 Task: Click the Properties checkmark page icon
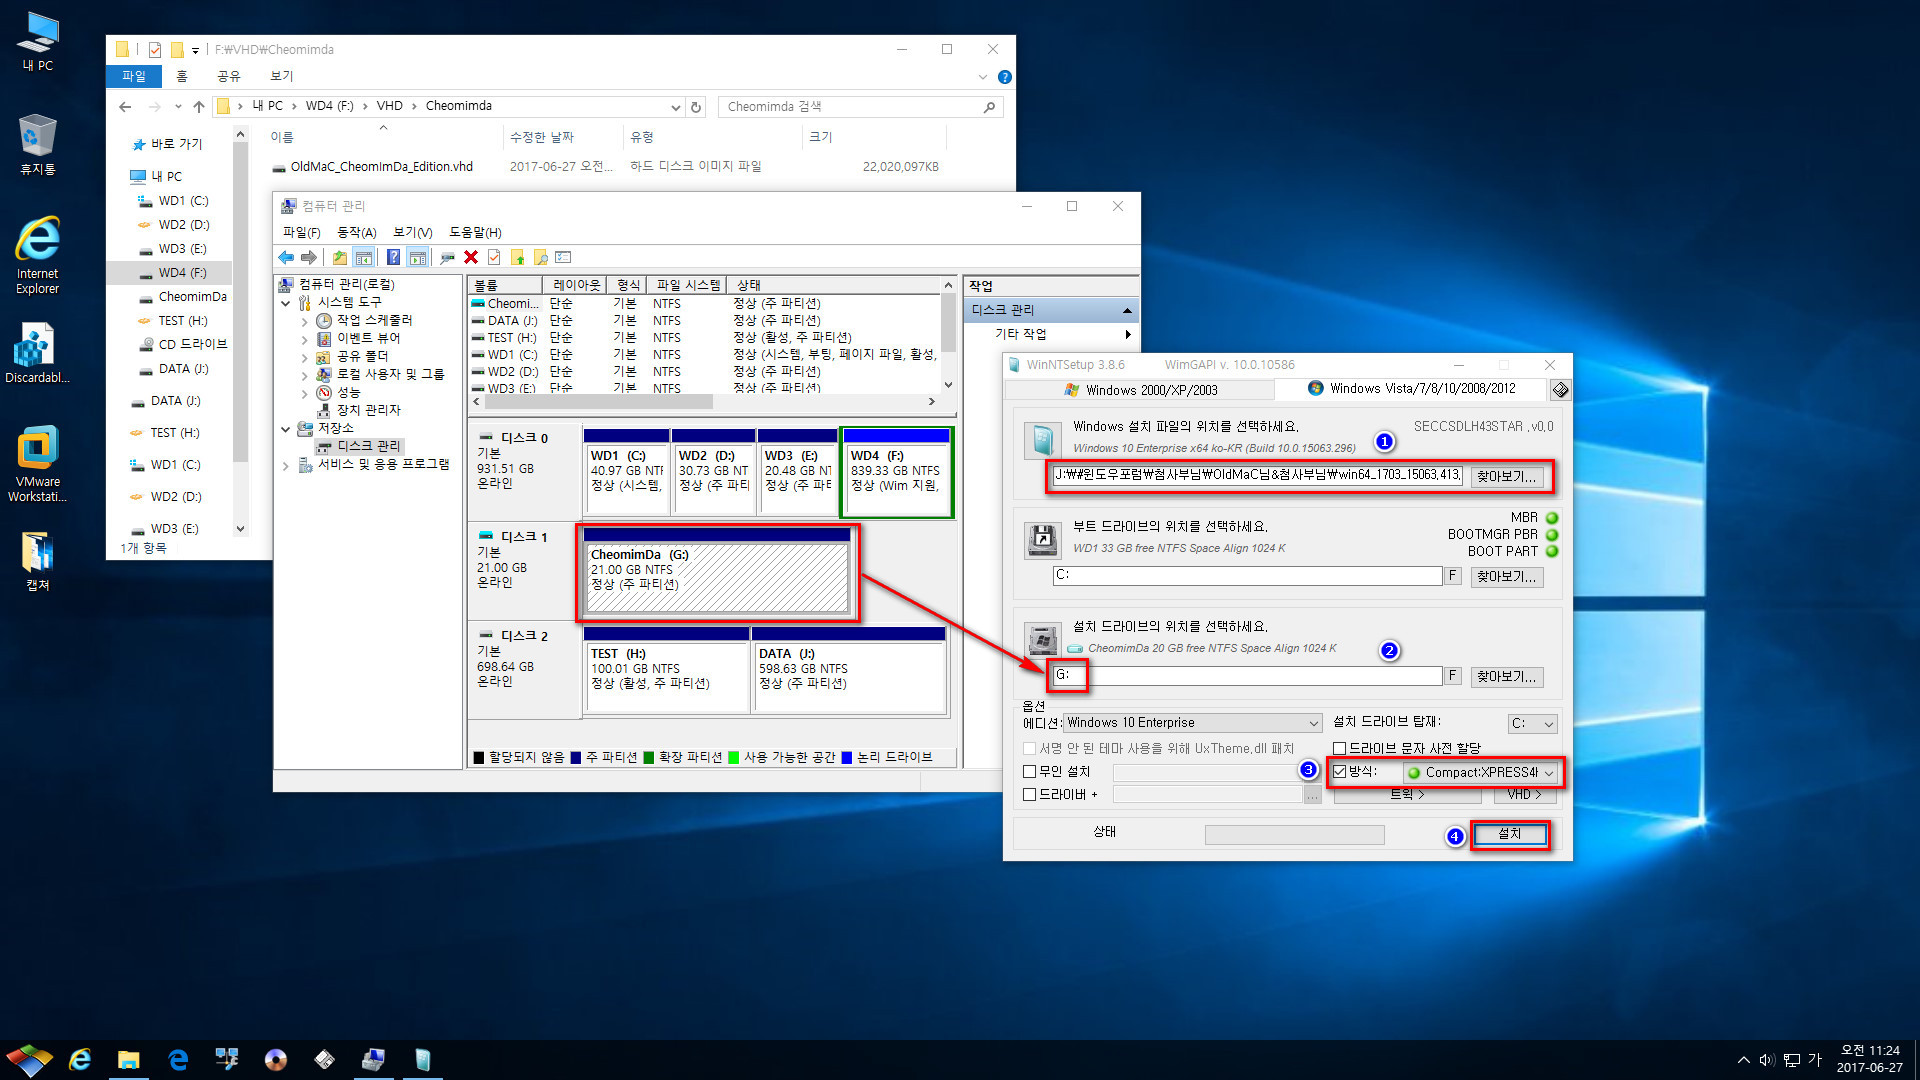pos(494,258)
